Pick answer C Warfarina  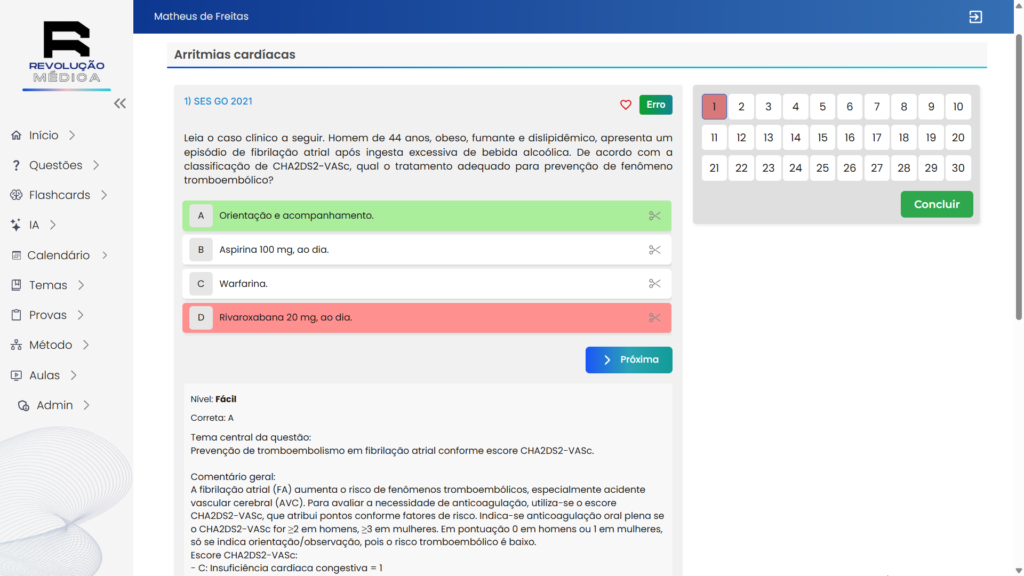pyautogui.click(x=243, y=284)
